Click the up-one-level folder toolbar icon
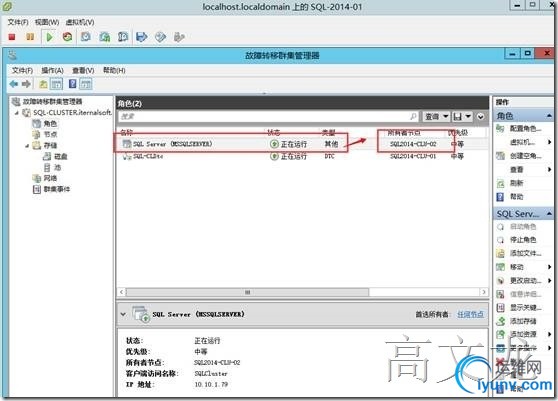Viewport: 558px width, 401px height. 43,84
